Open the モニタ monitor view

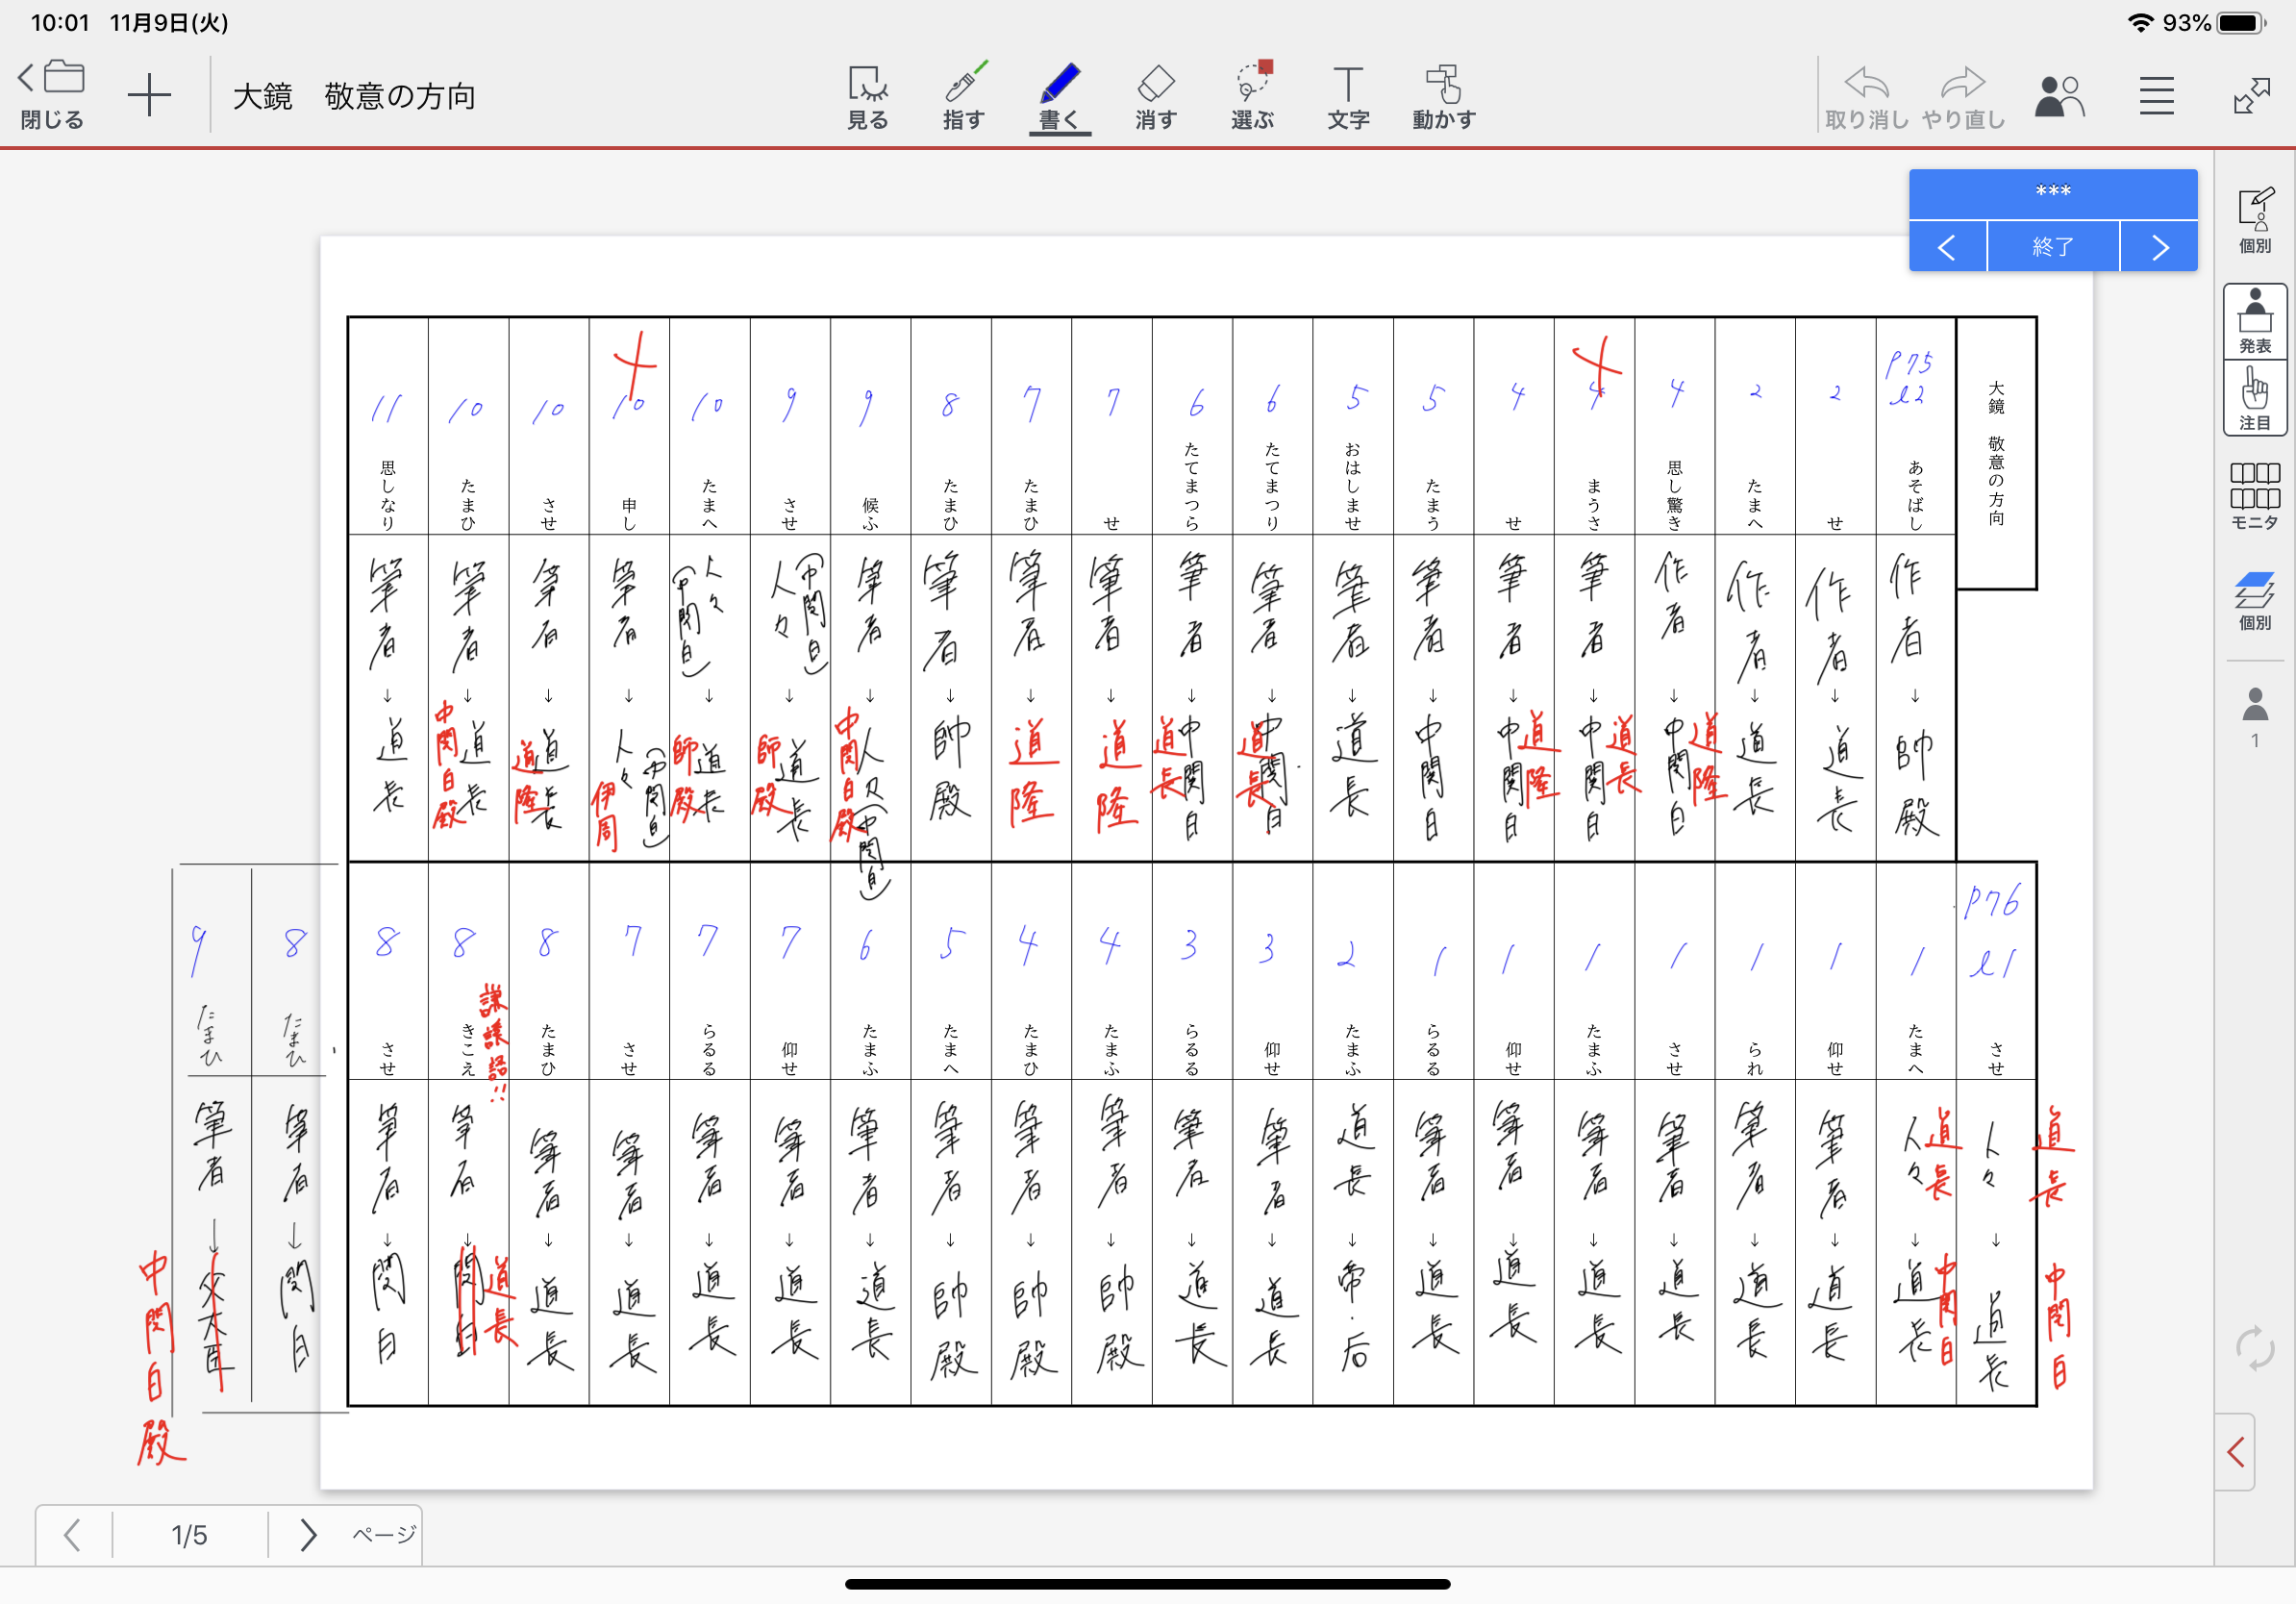coord(2254,494)
